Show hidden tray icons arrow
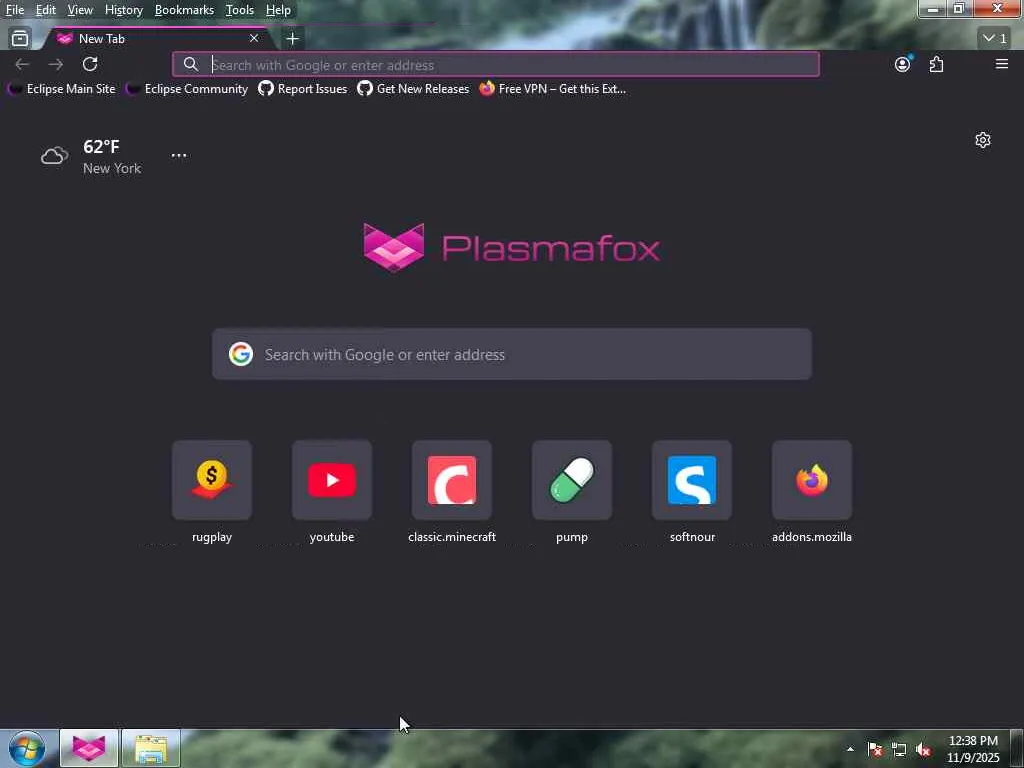Image resolution: width=1024 pixels, height=768 pixels. coord(850,749)
